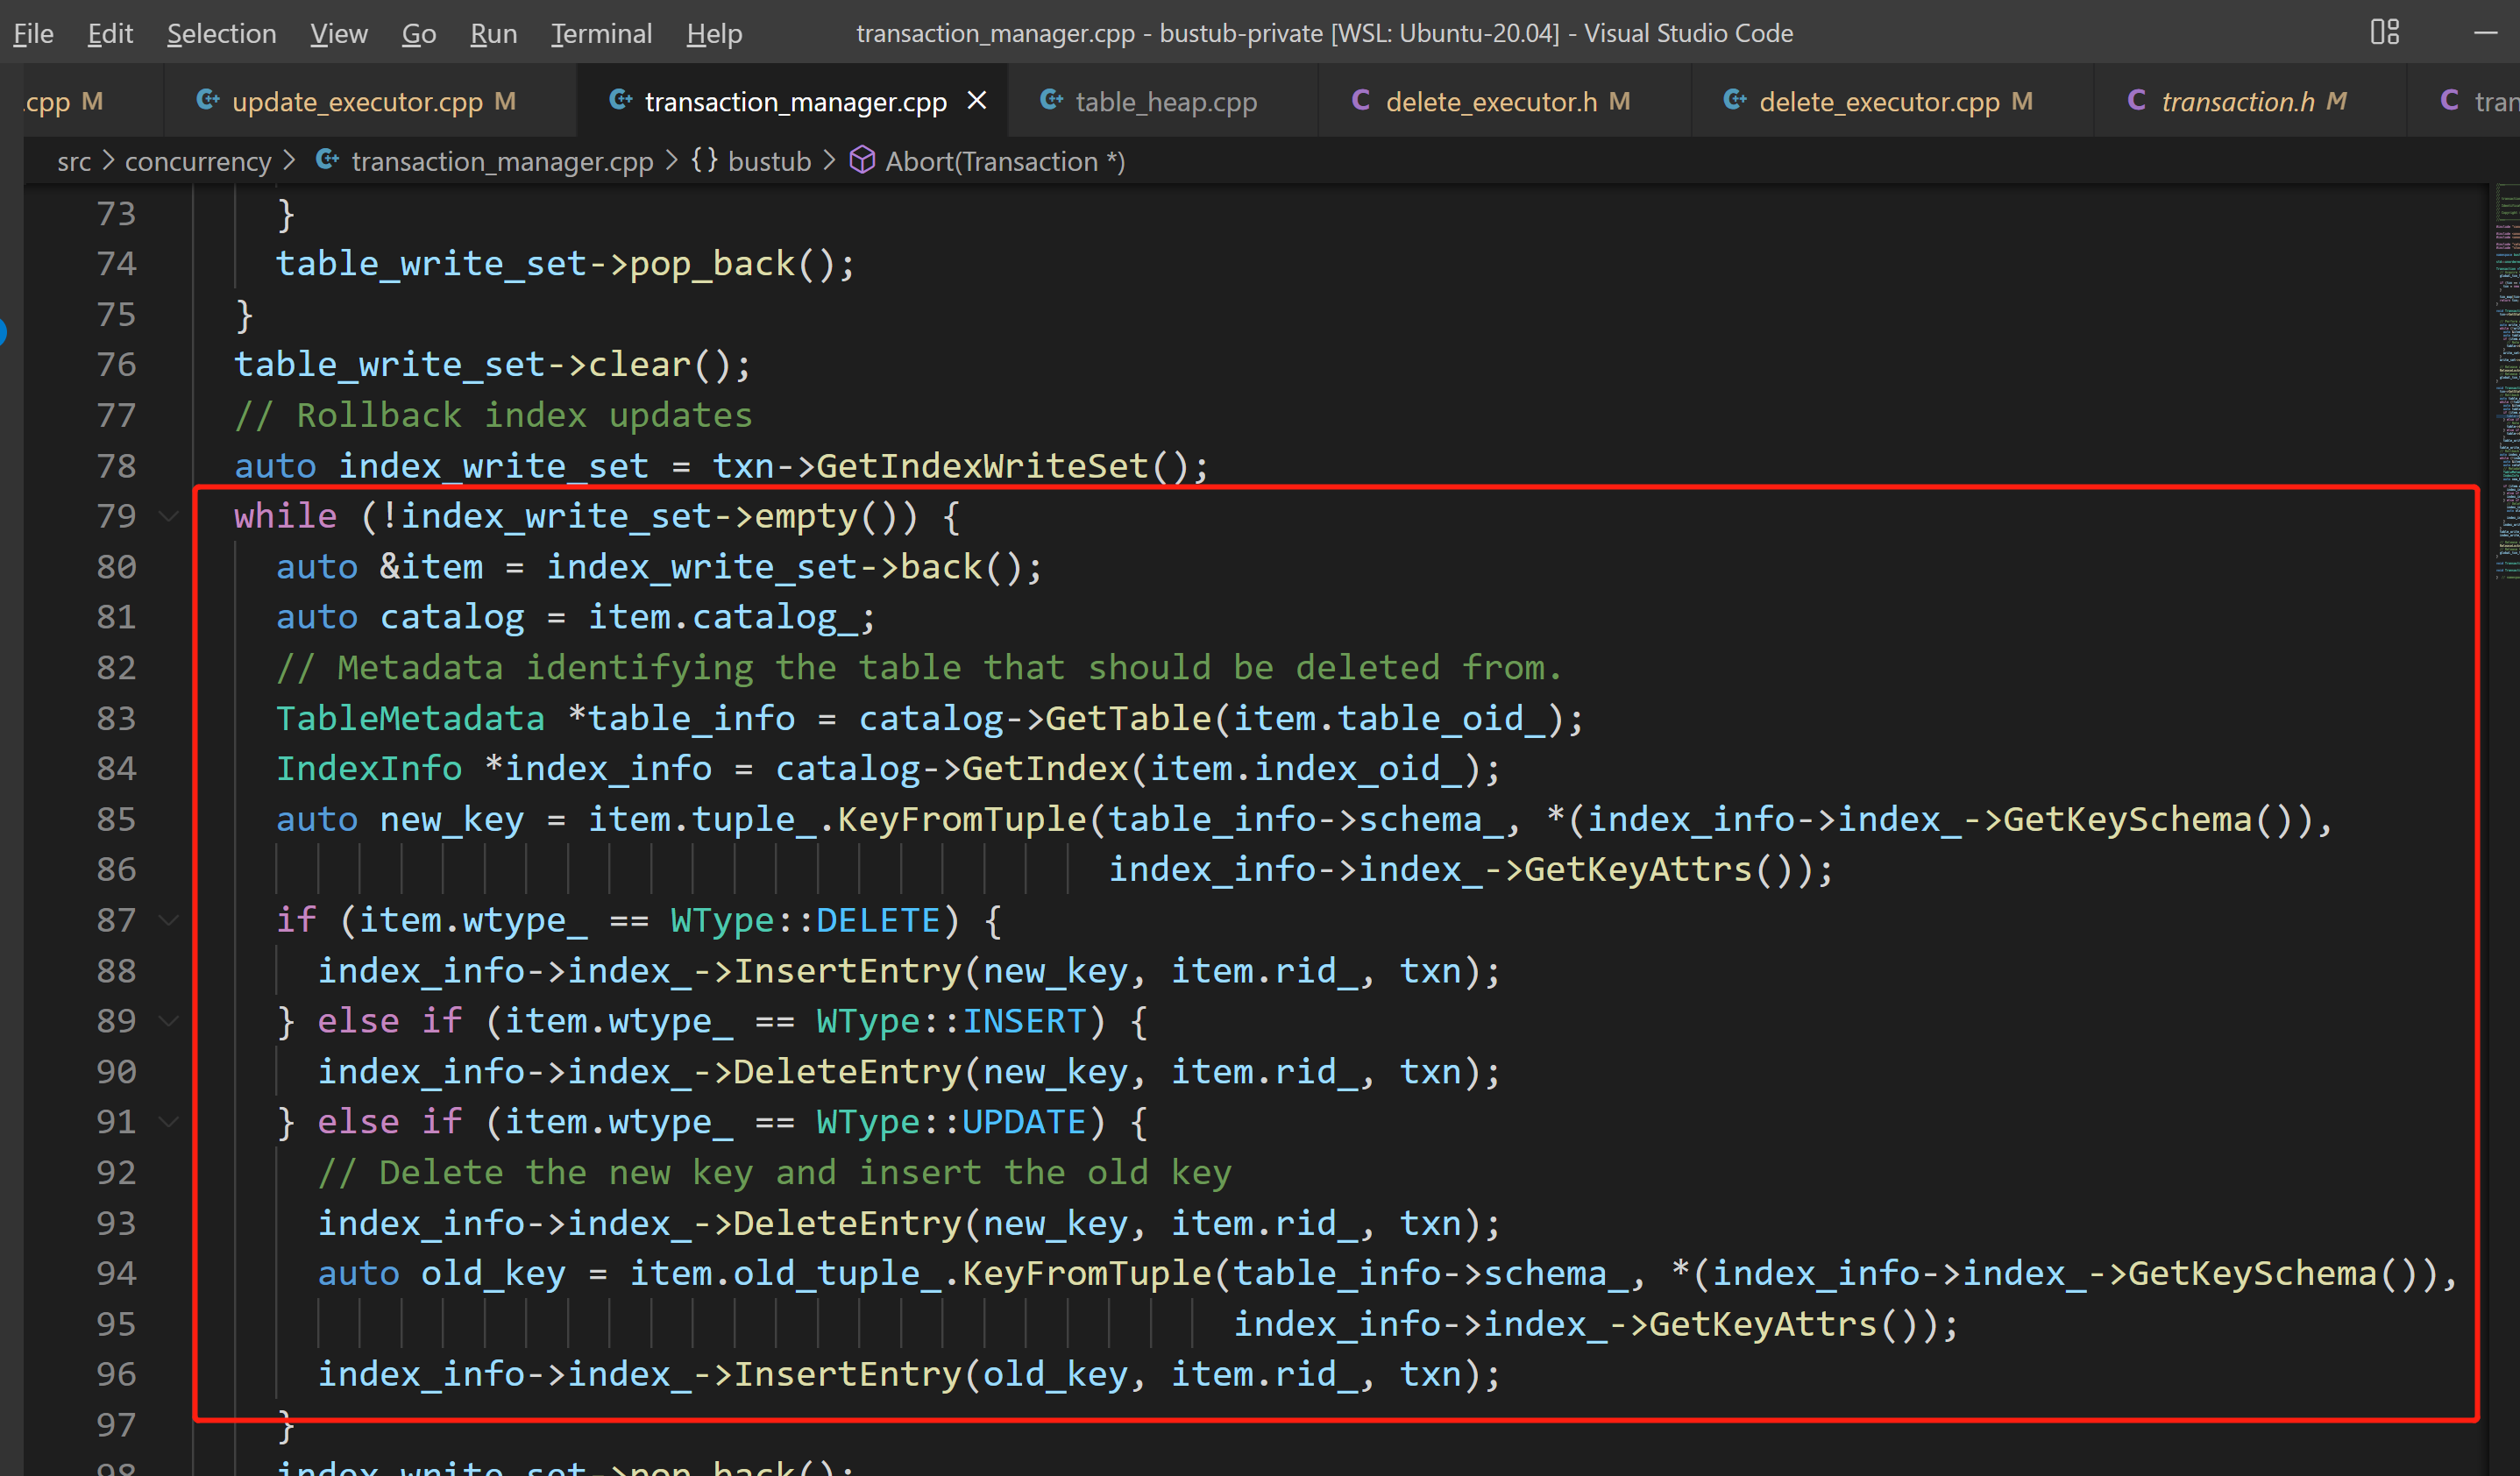Click the C++ icon on delete_executor.cpp tab
Viewport: 2520px width, 1476px height.
tap(1735, 101)
